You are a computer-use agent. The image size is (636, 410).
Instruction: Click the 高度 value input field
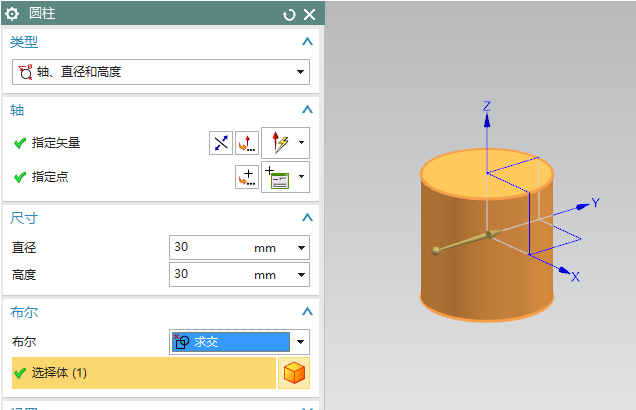click(x=210, y=273)
